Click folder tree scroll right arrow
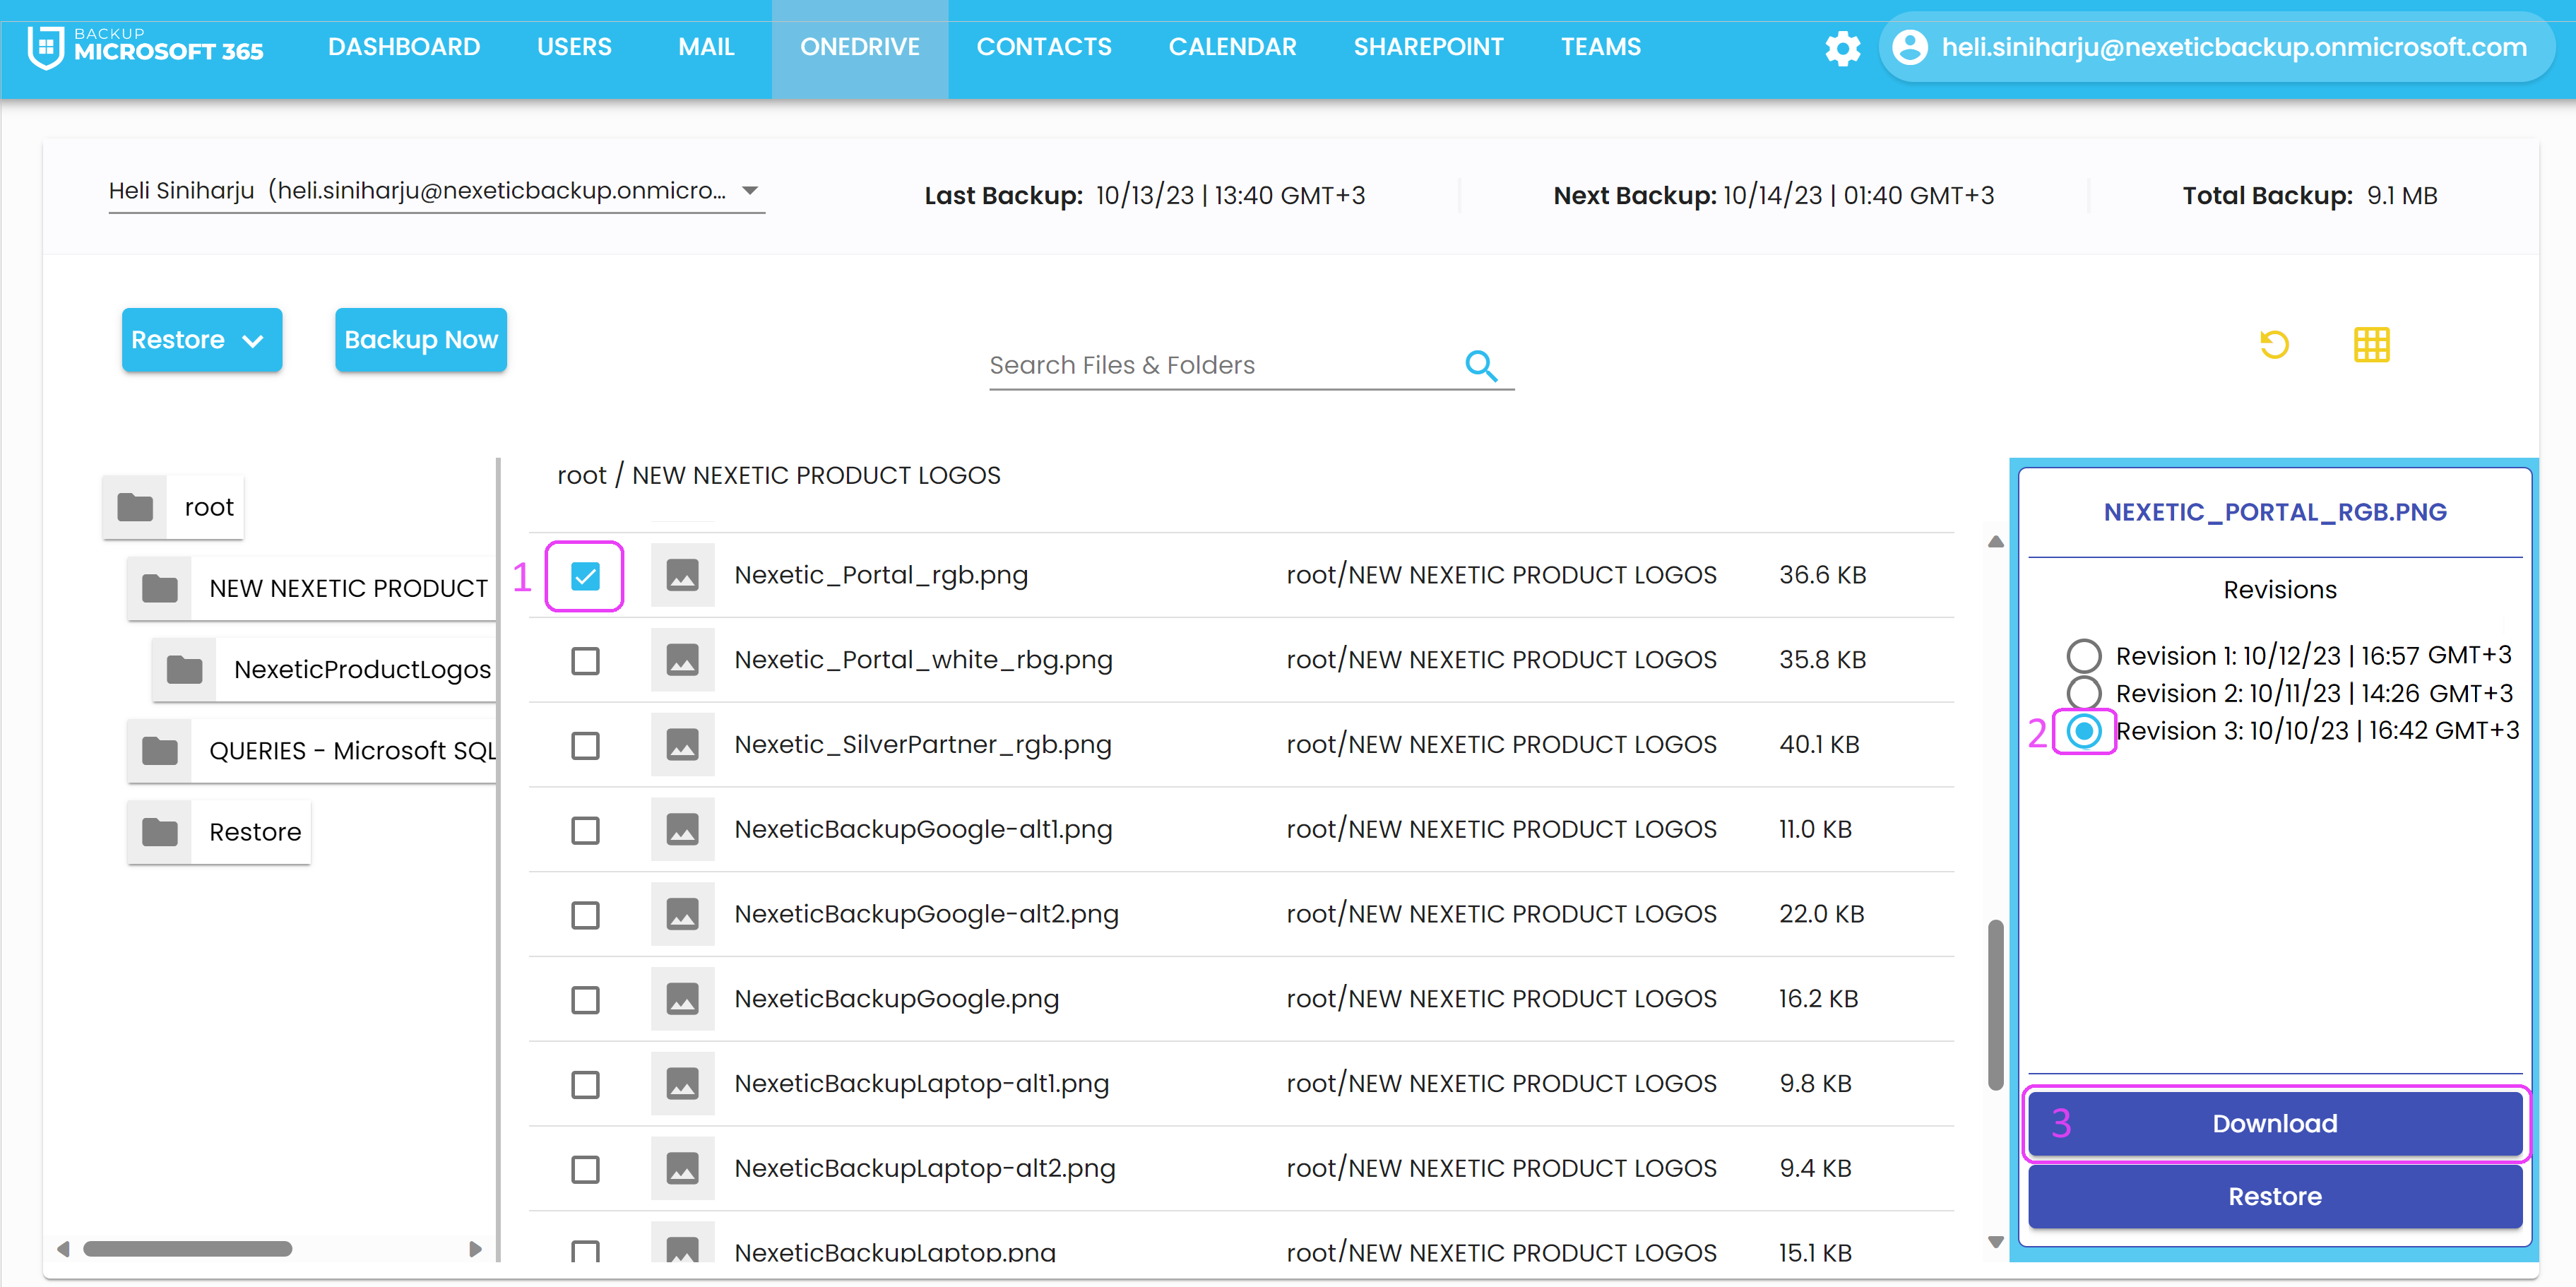 tap(475, 1249)
